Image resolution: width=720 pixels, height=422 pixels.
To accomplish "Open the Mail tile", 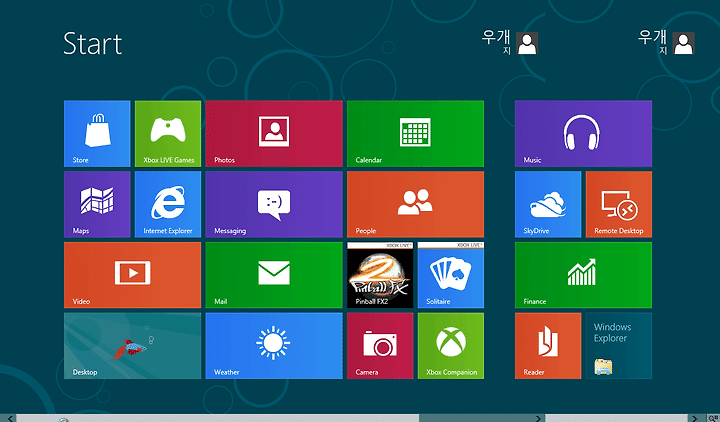I will click(x=274, y=275).
